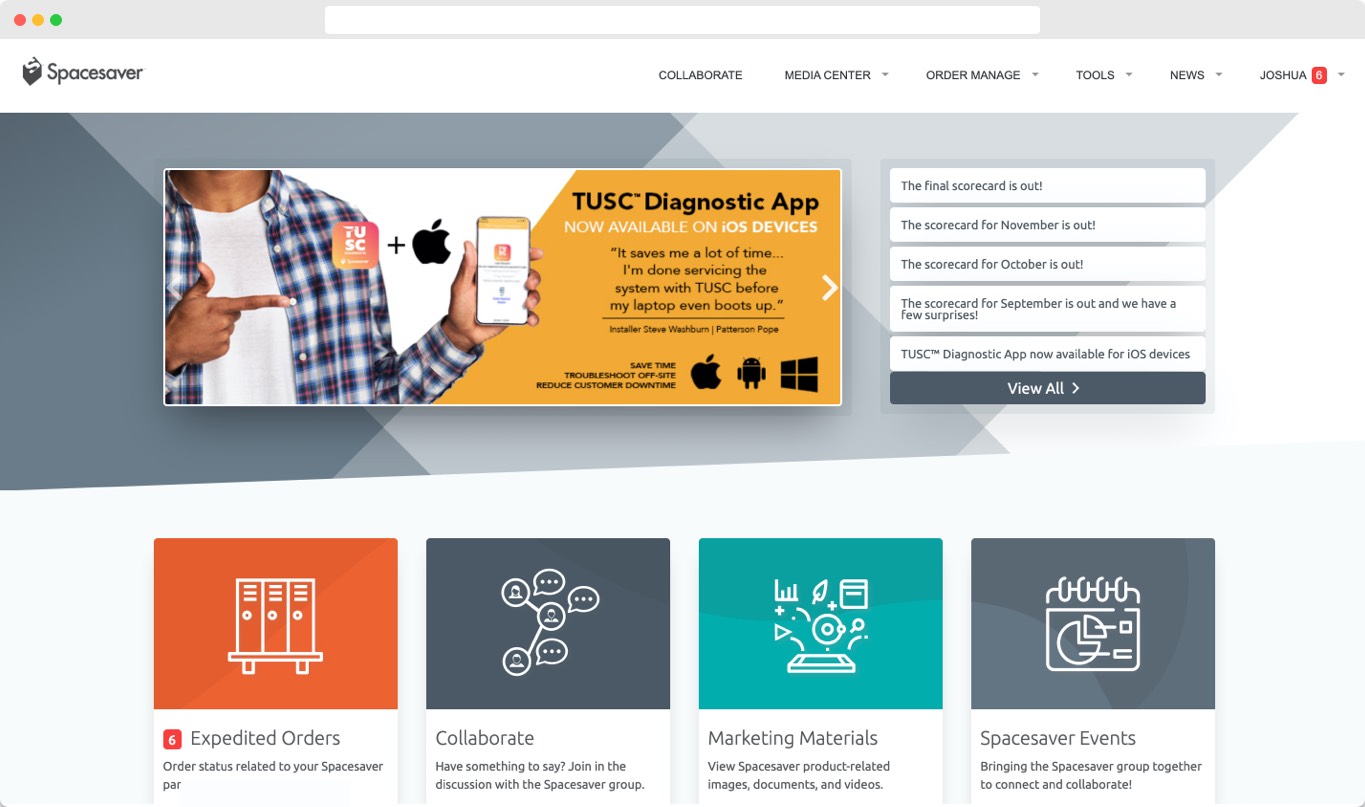Click the Marketing Materials media icon
This screenshot has height=807, width=1365.
point(821,624)
